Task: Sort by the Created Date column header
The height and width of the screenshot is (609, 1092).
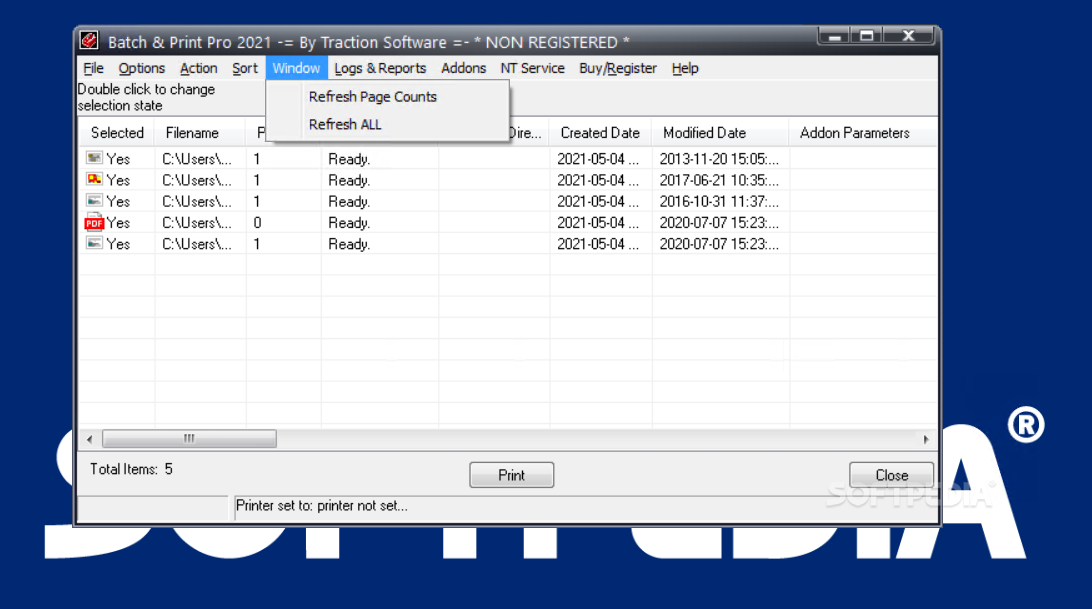Action: pos(600,132)
